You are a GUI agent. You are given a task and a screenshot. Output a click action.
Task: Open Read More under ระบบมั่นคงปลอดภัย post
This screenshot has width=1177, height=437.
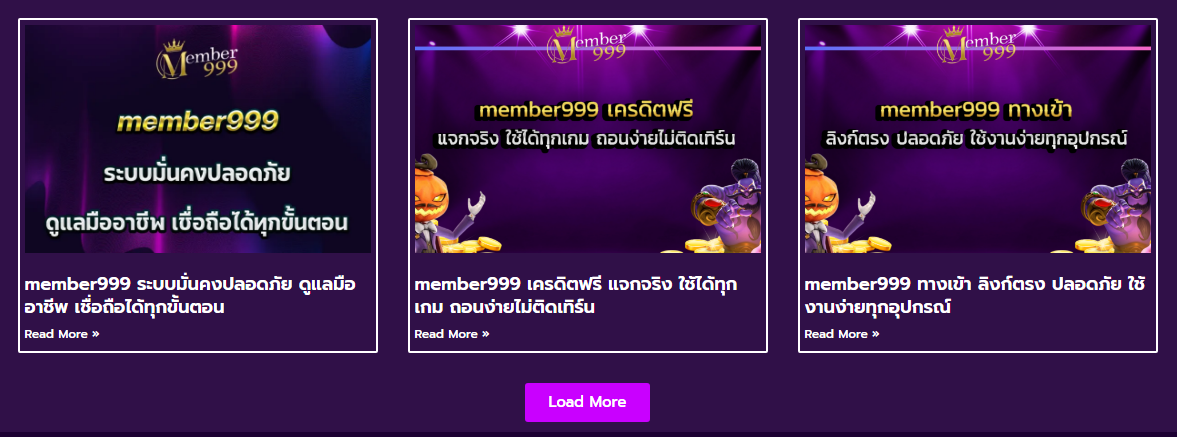[x=62, y=334]
